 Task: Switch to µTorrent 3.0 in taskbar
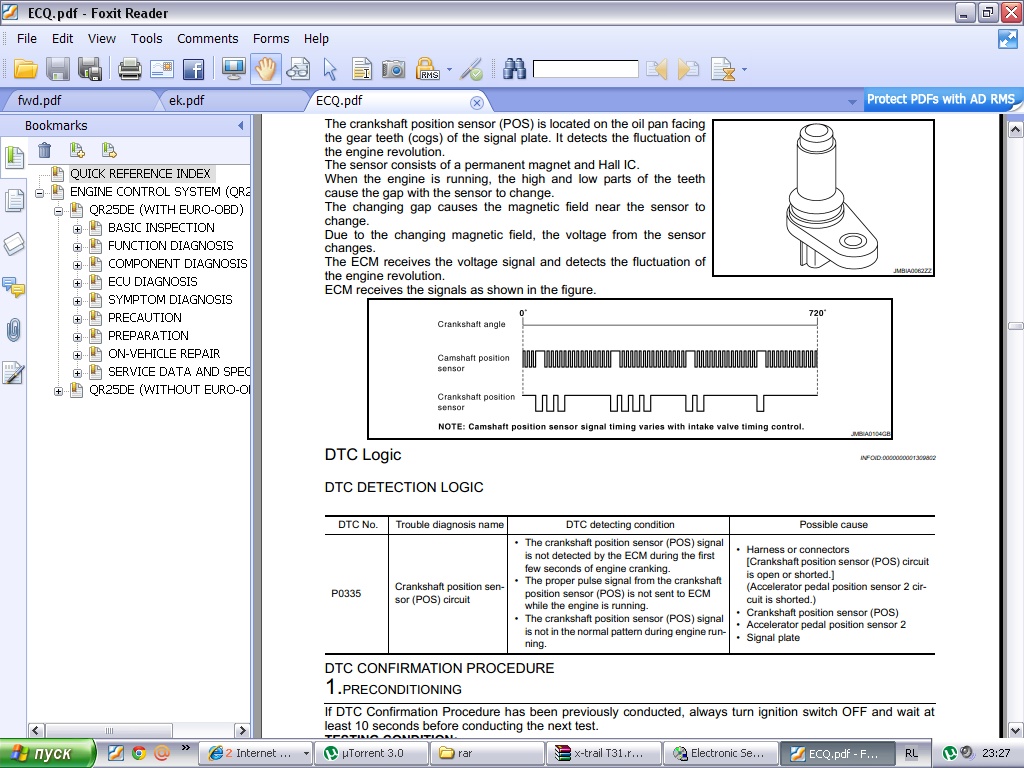pyautogui.click(x=372, y=753)
